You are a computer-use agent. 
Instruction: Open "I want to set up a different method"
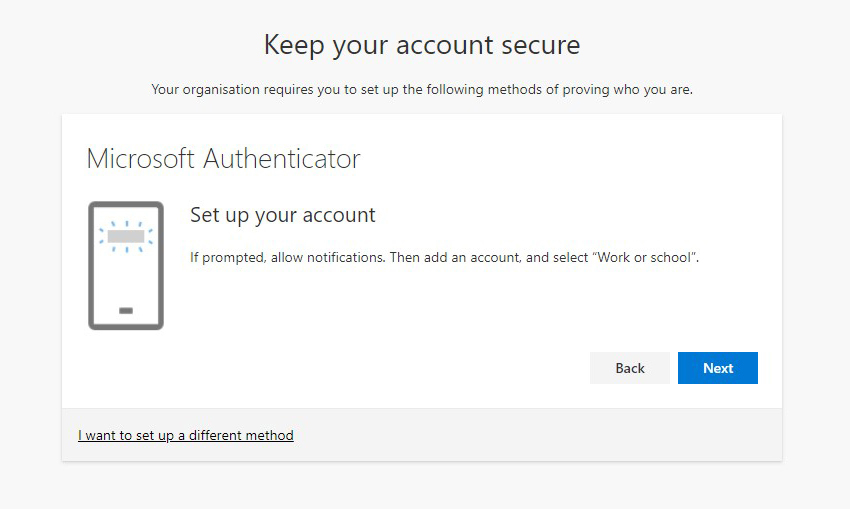point(186,436)
